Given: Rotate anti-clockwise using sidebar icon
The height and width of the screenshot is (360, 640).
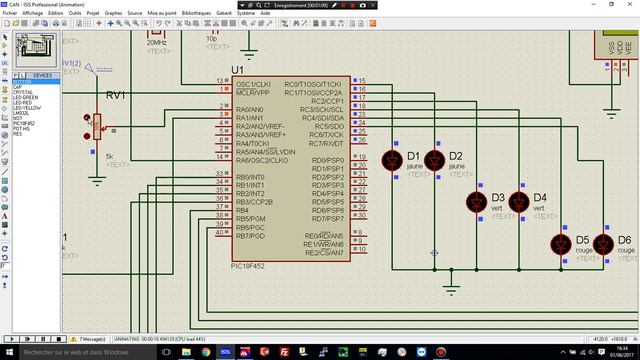Looking at the screenshot, I should (x=5, y=258).
